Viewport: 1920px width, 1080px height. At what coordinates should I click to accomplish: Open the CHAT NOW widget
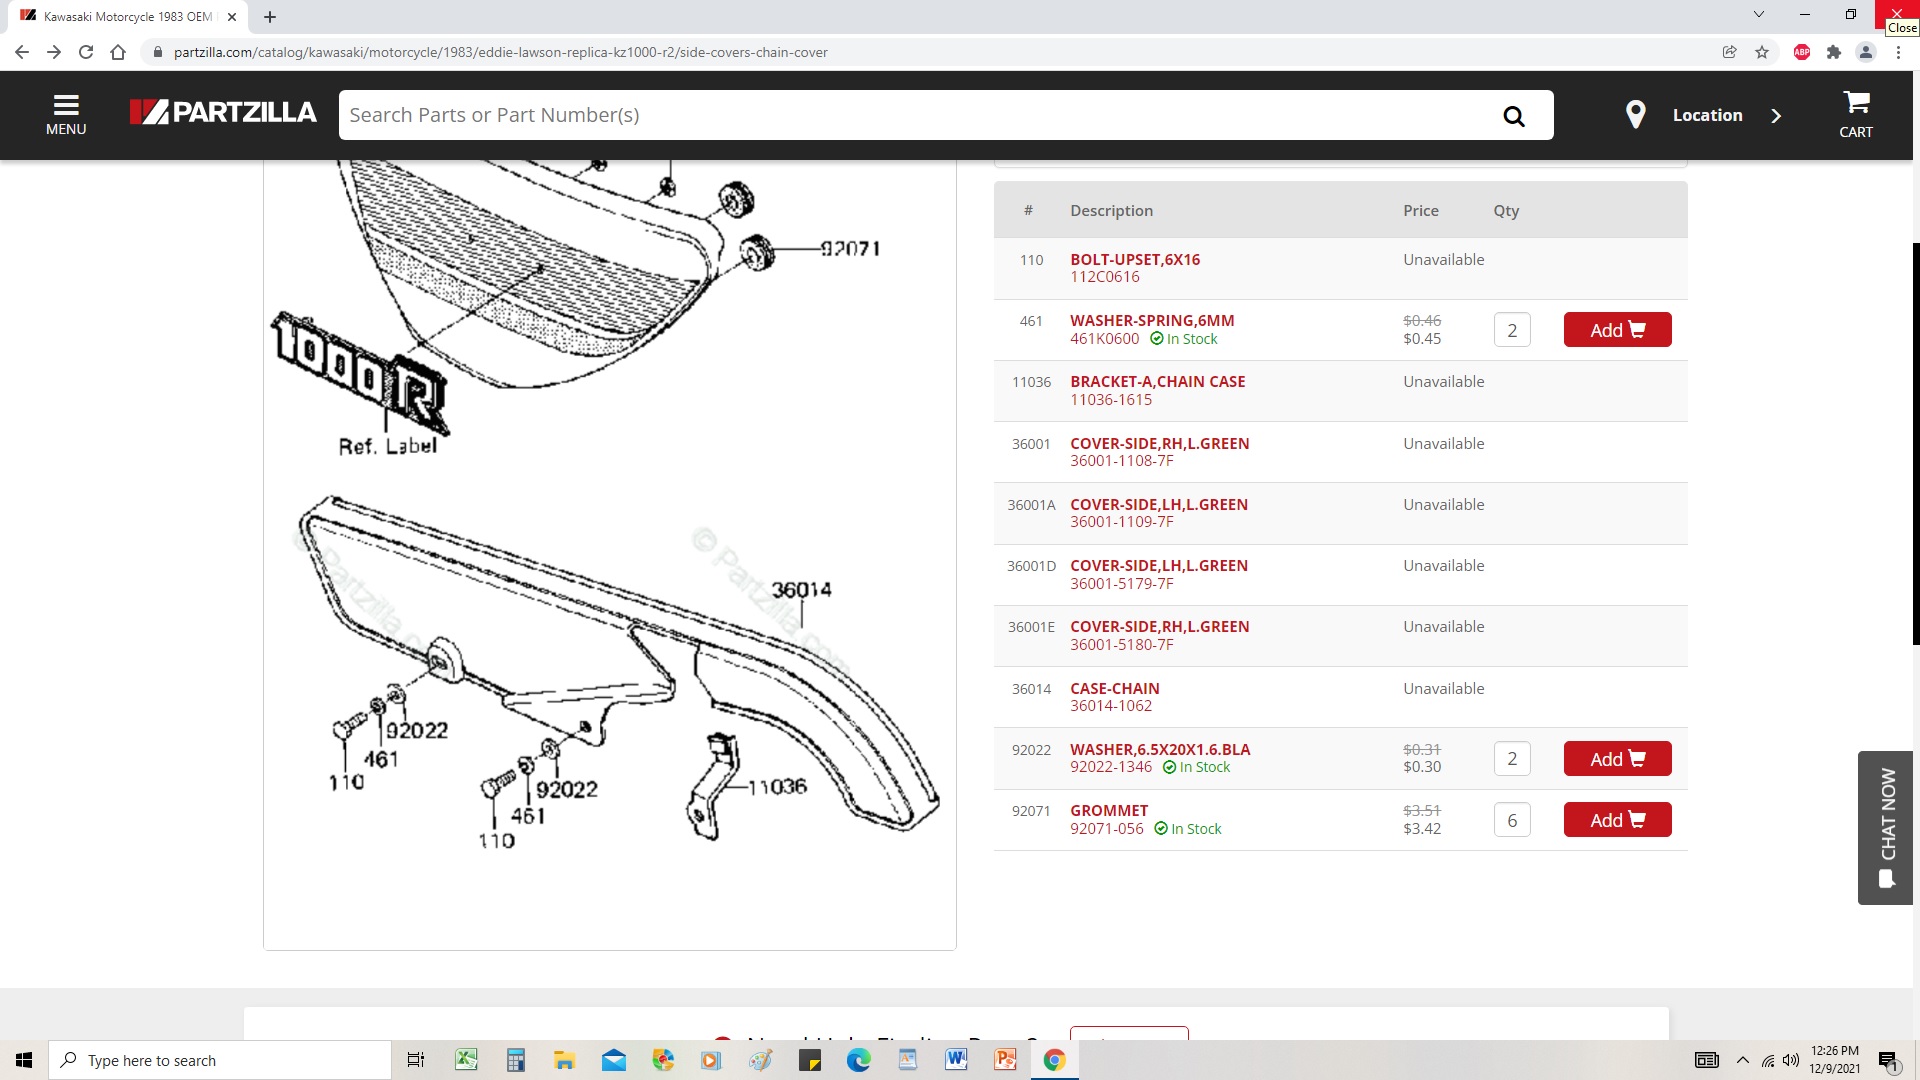click(1886, 827)
